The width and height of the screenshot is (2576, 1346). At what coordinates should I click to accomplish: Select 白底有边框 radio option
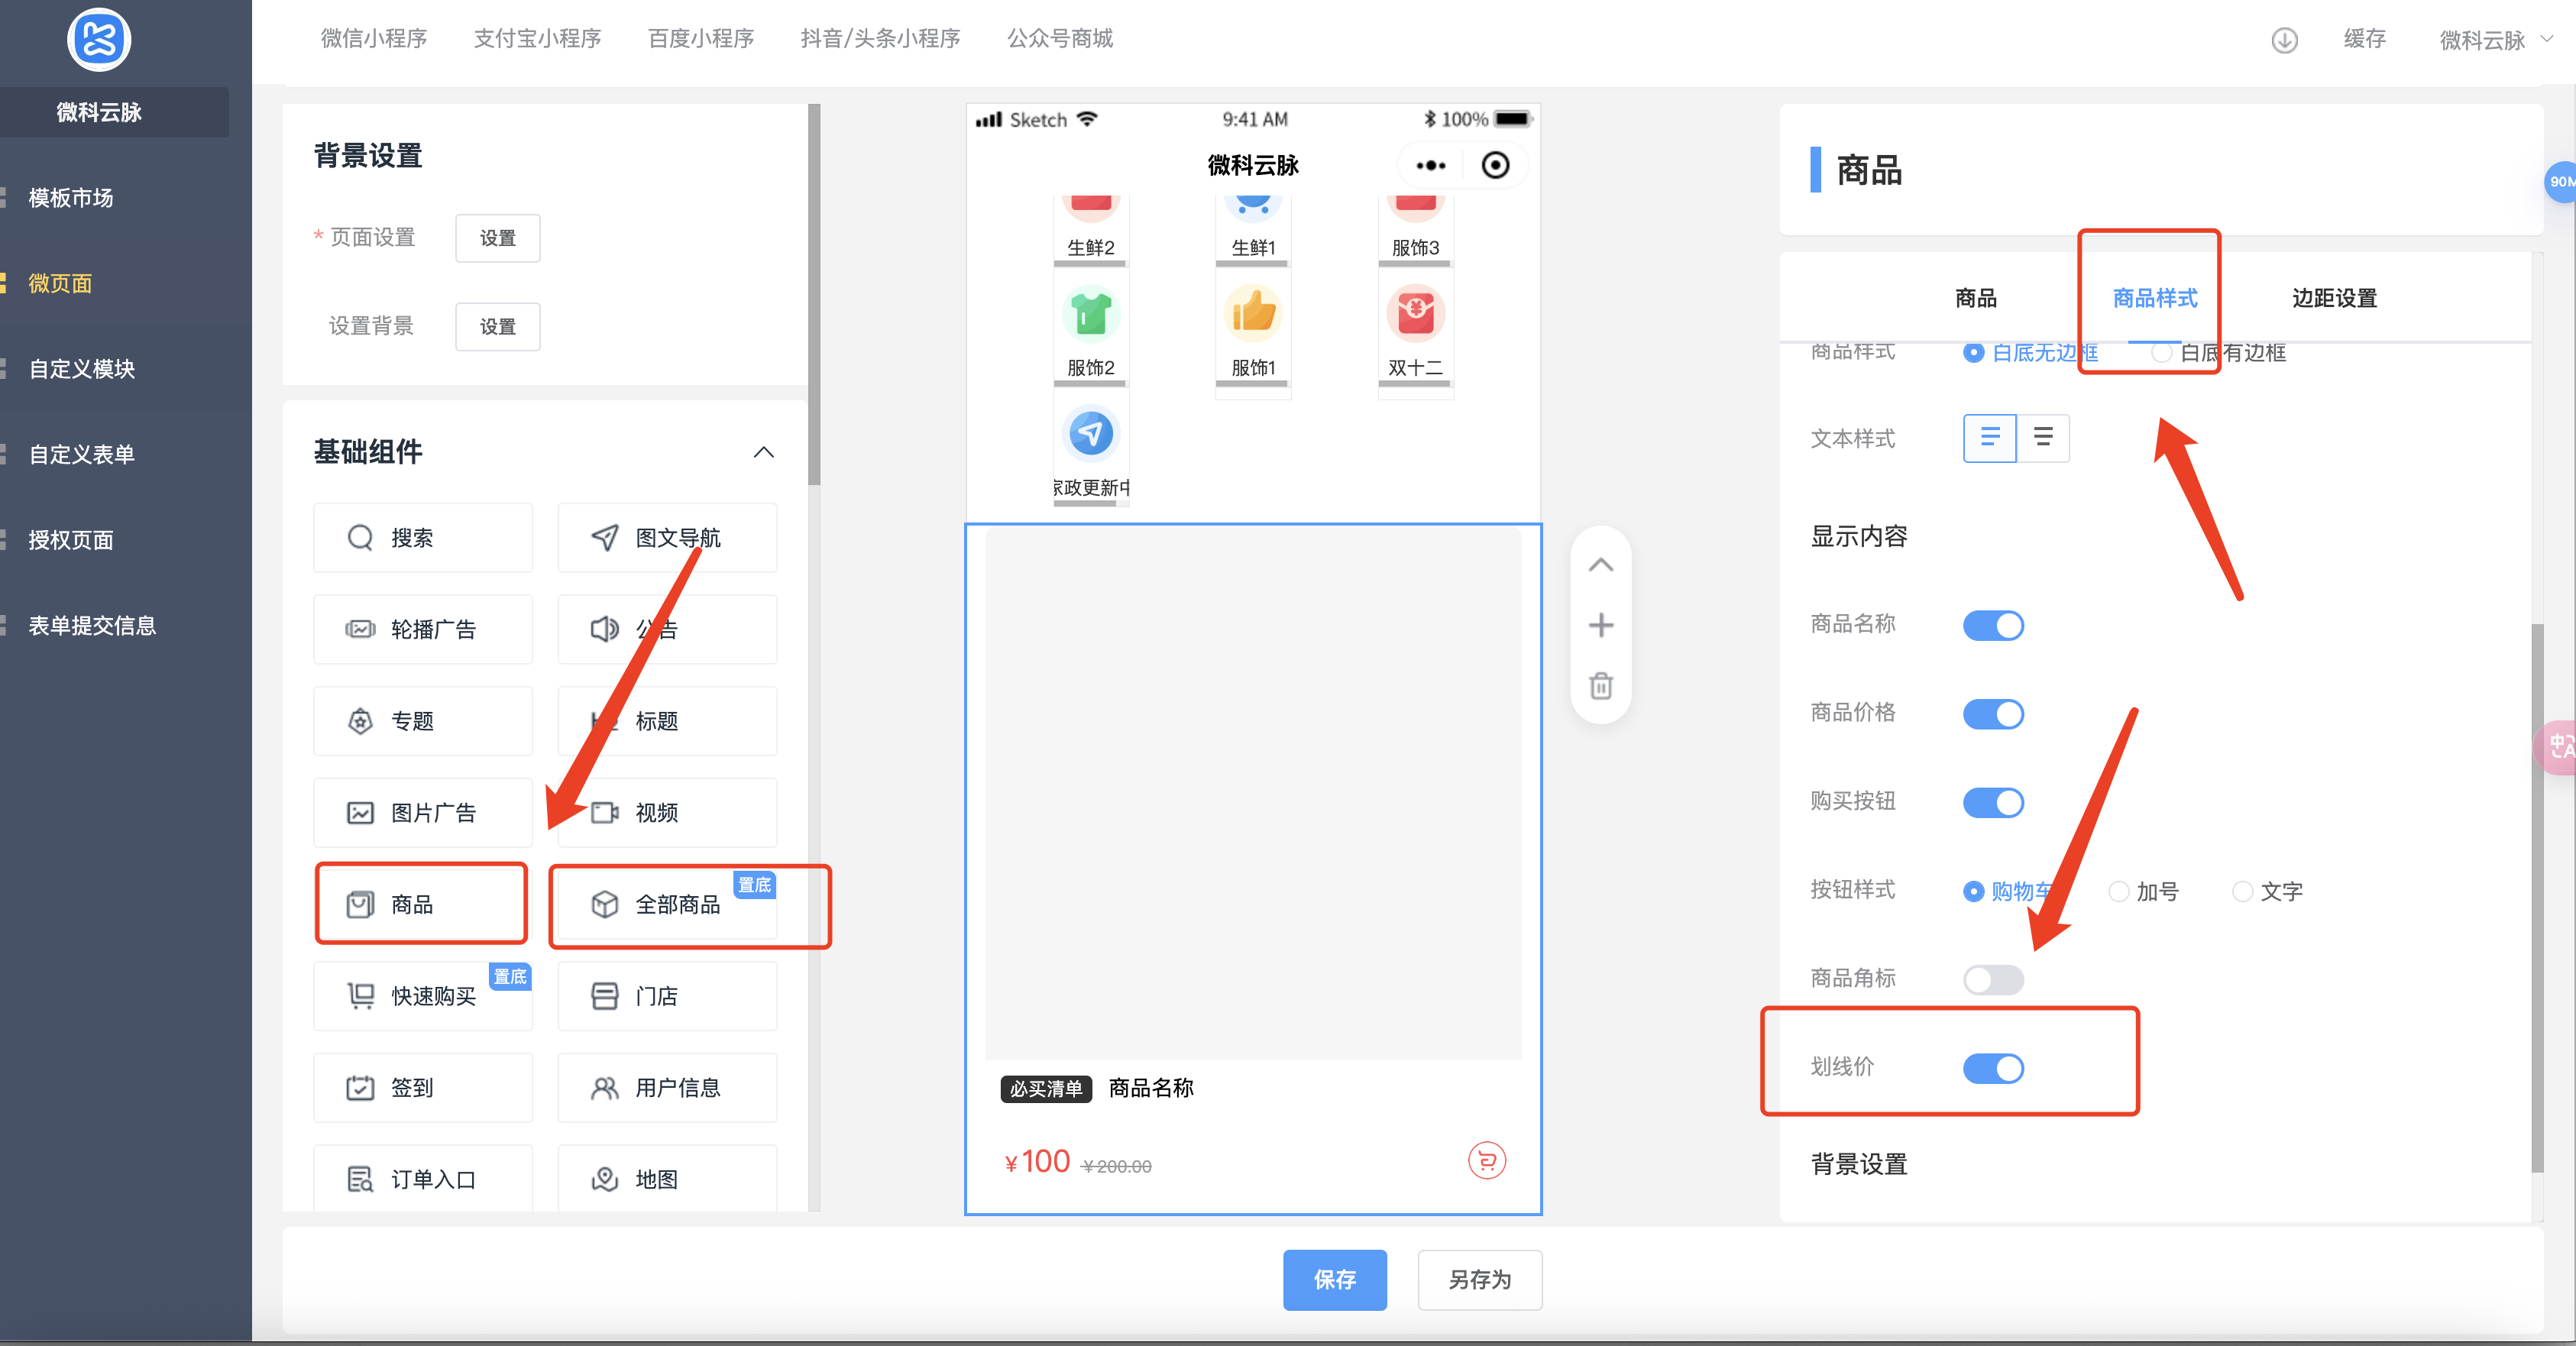point(2161,353)
